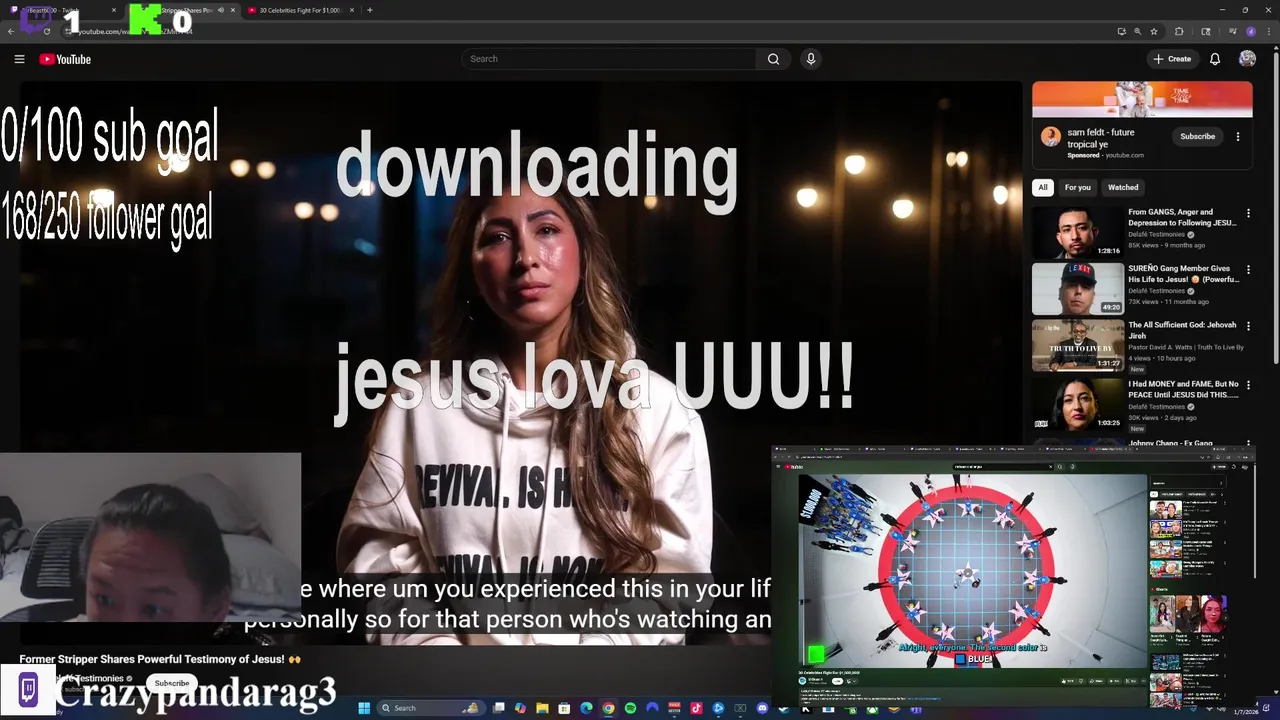Open the 1:28:16 From GANGS thumbnail

tap(1078, 232)
